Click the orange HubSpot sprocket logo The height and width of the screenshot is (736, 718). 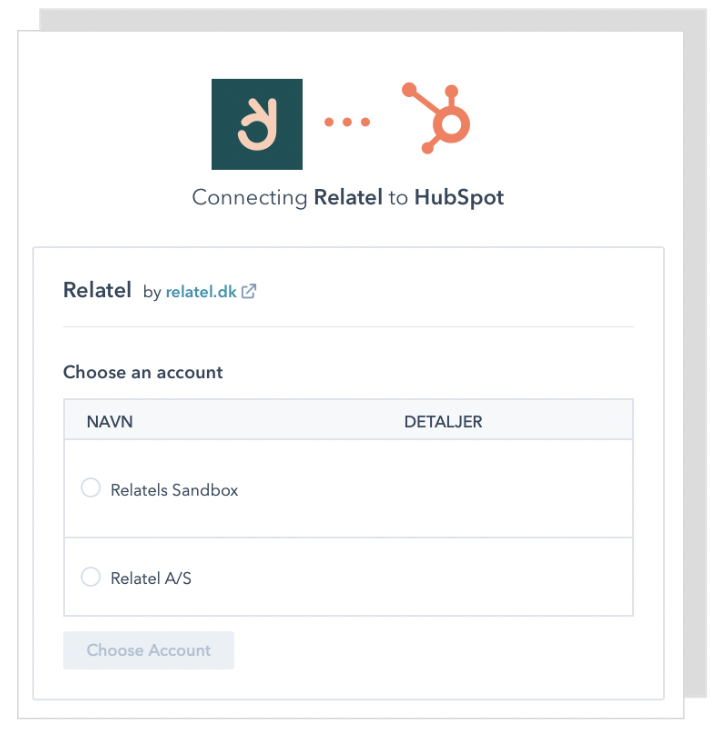pyautogui.click(x=436, y=119)
